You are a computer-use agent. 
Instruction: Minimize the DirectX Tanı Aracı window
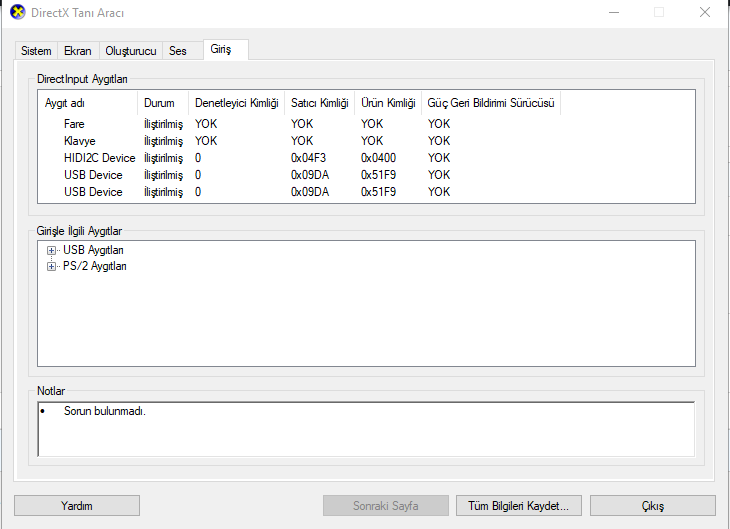point(612,13)
